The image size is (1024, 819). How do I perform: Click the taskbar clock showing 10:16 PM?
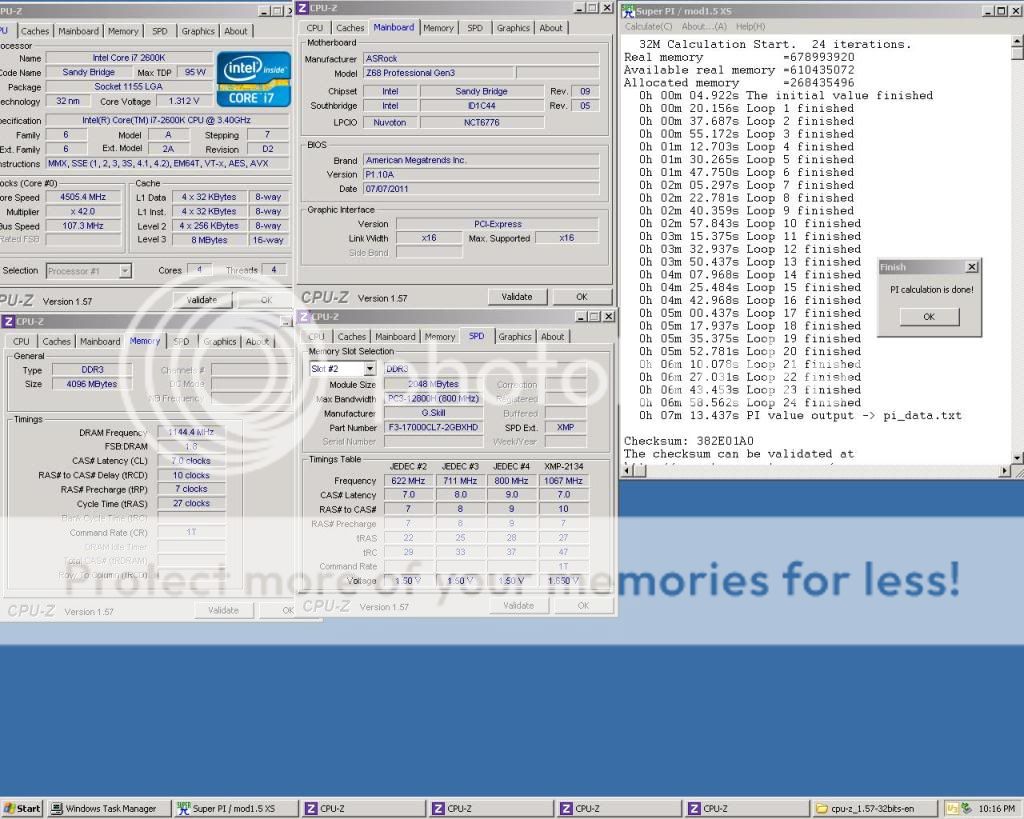994,809
